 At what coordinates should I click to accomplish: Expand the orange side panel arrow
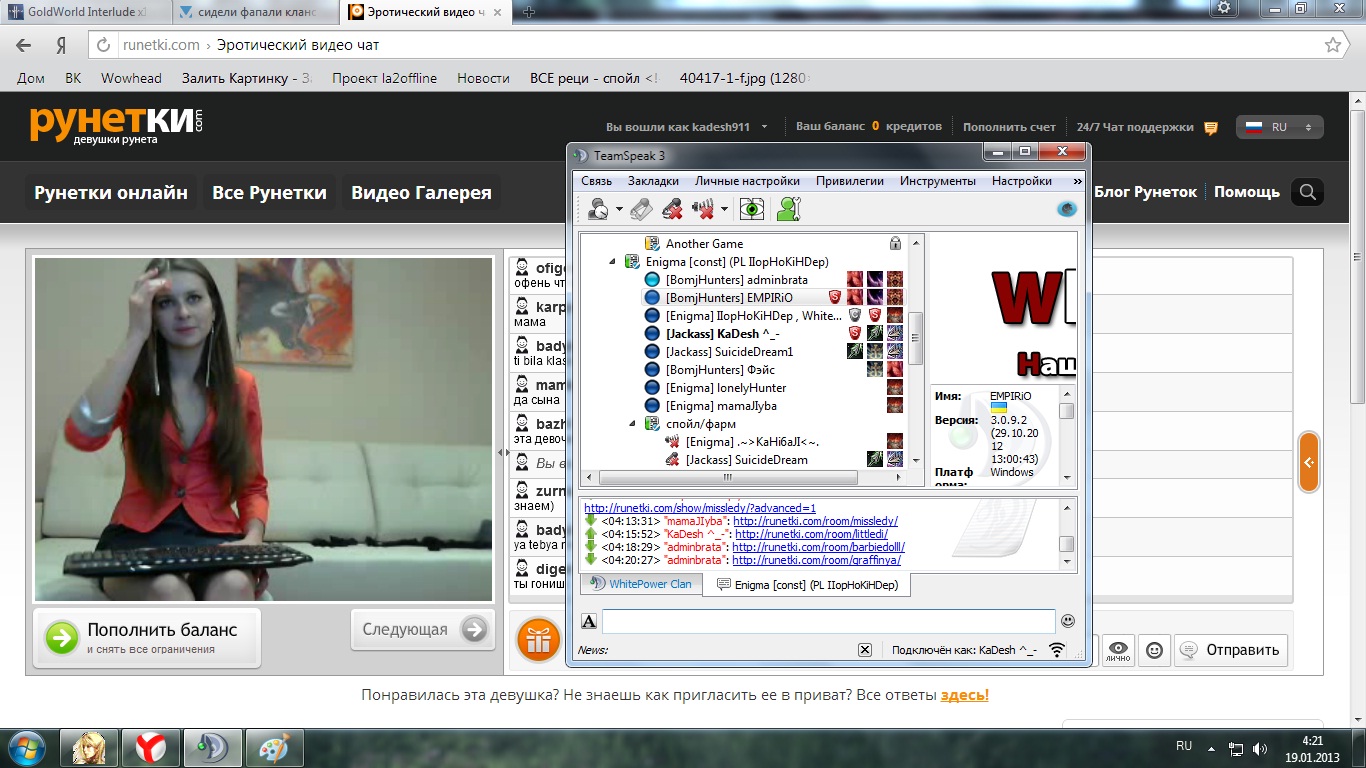[1308, 462]
